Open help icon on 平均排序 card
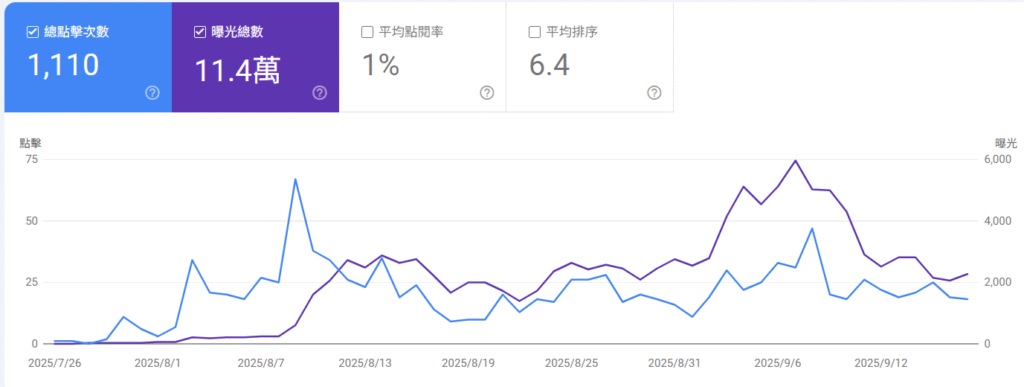Viewport: 1024px width, 387px height. [654, 93]
